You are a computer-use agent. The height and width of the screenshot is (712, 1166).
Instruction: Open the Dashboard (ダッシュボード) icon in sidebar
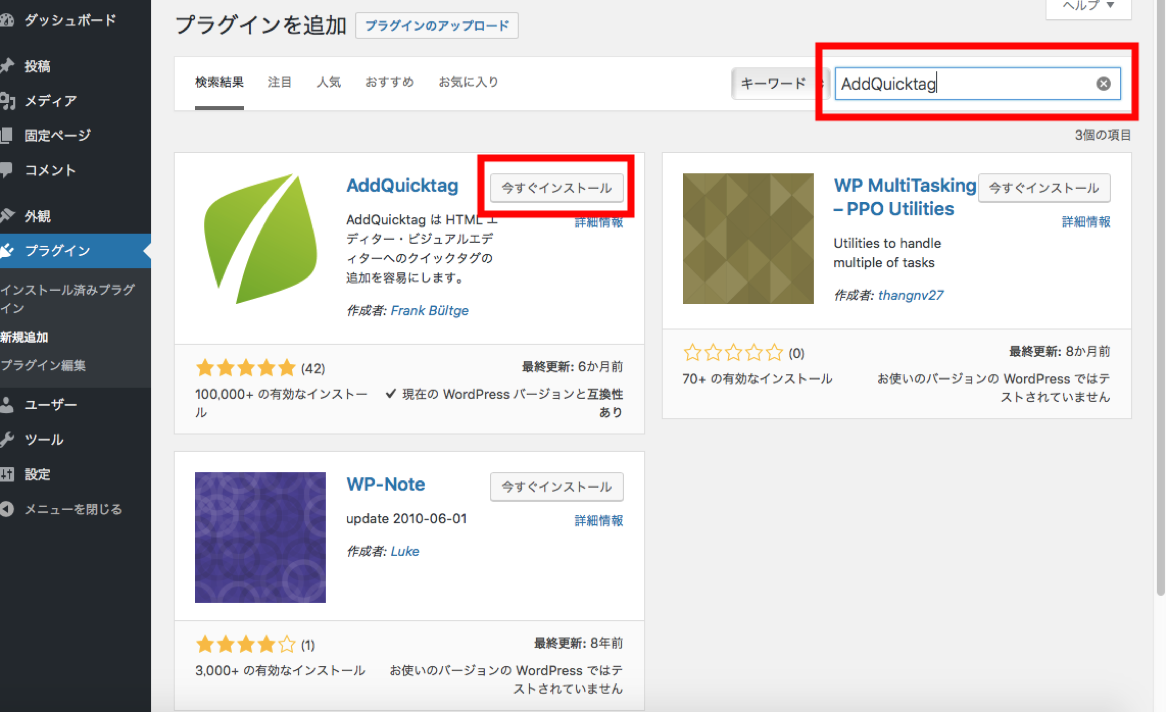[7, 21]
